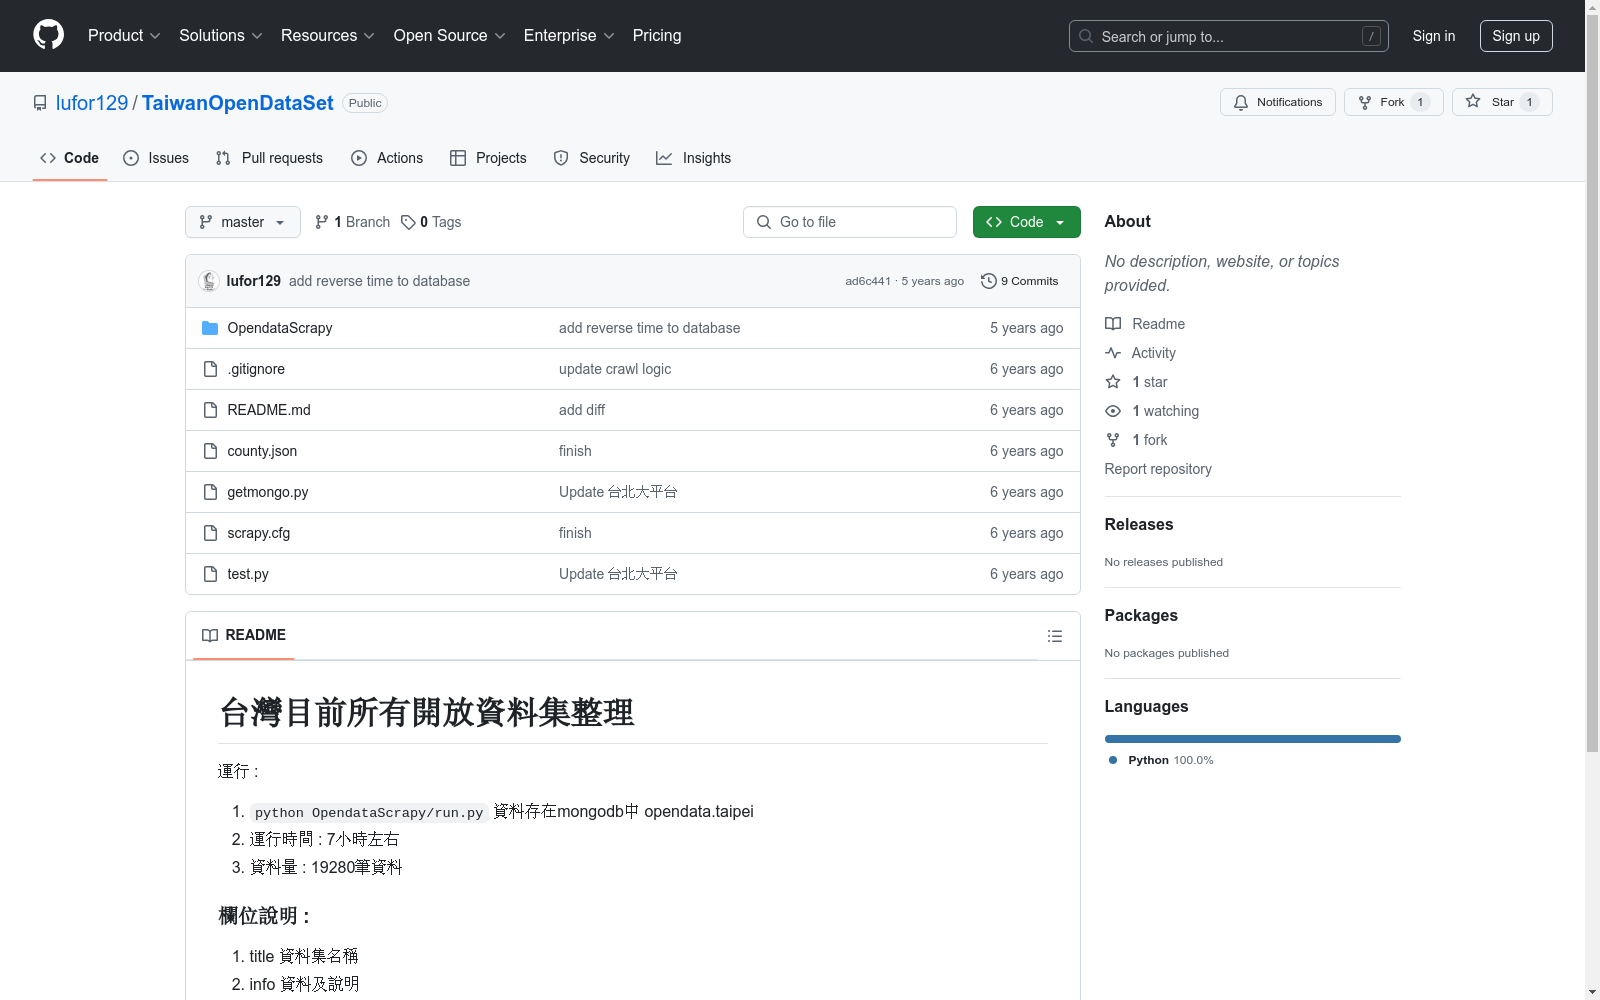Click the branch icon beside 1 Branch
The height and width of the screenshot is (1000, 1600).
pyautogui.click(x=322, y=222)
